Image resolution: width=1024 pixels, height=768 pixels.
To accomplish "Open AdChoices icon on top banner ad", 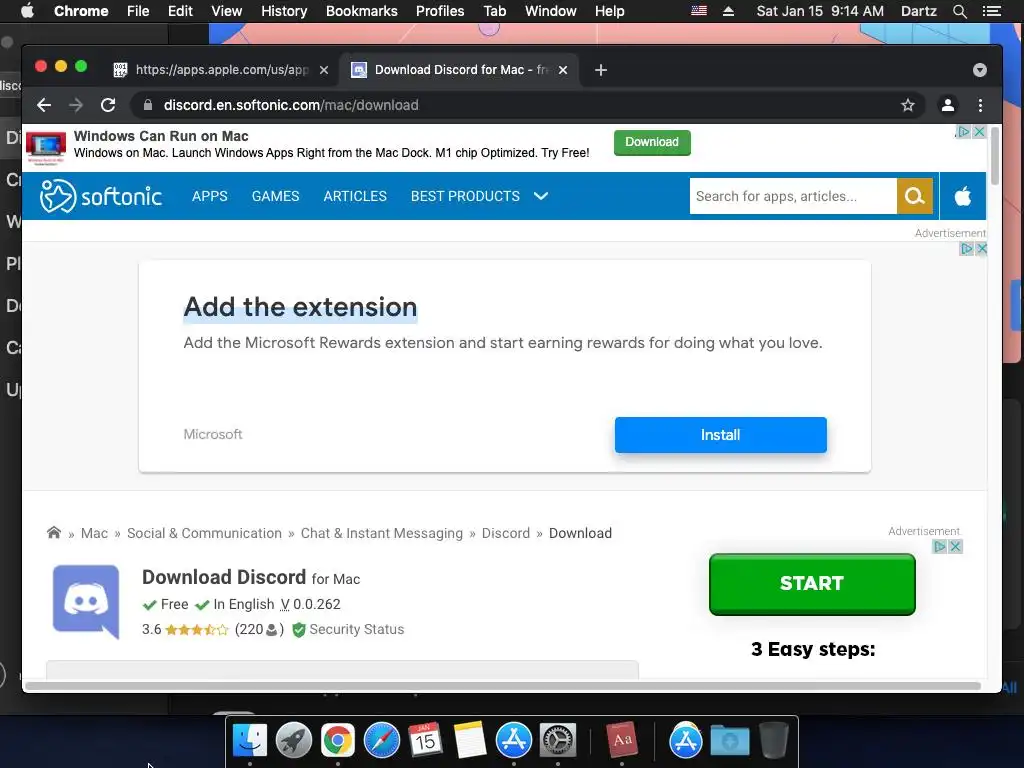I will tap(963, 131).
